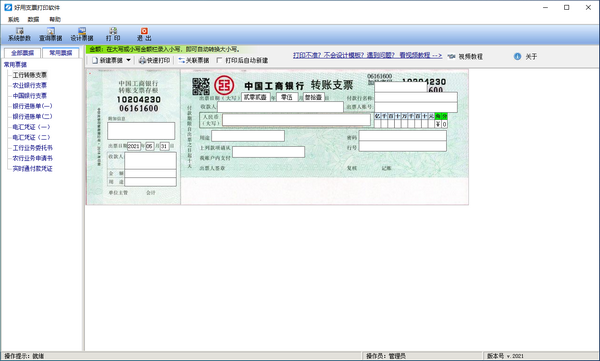Select 电汇凭证(二) in the tree
This screenshot has height=361, width=600.
tap(31, 137)
